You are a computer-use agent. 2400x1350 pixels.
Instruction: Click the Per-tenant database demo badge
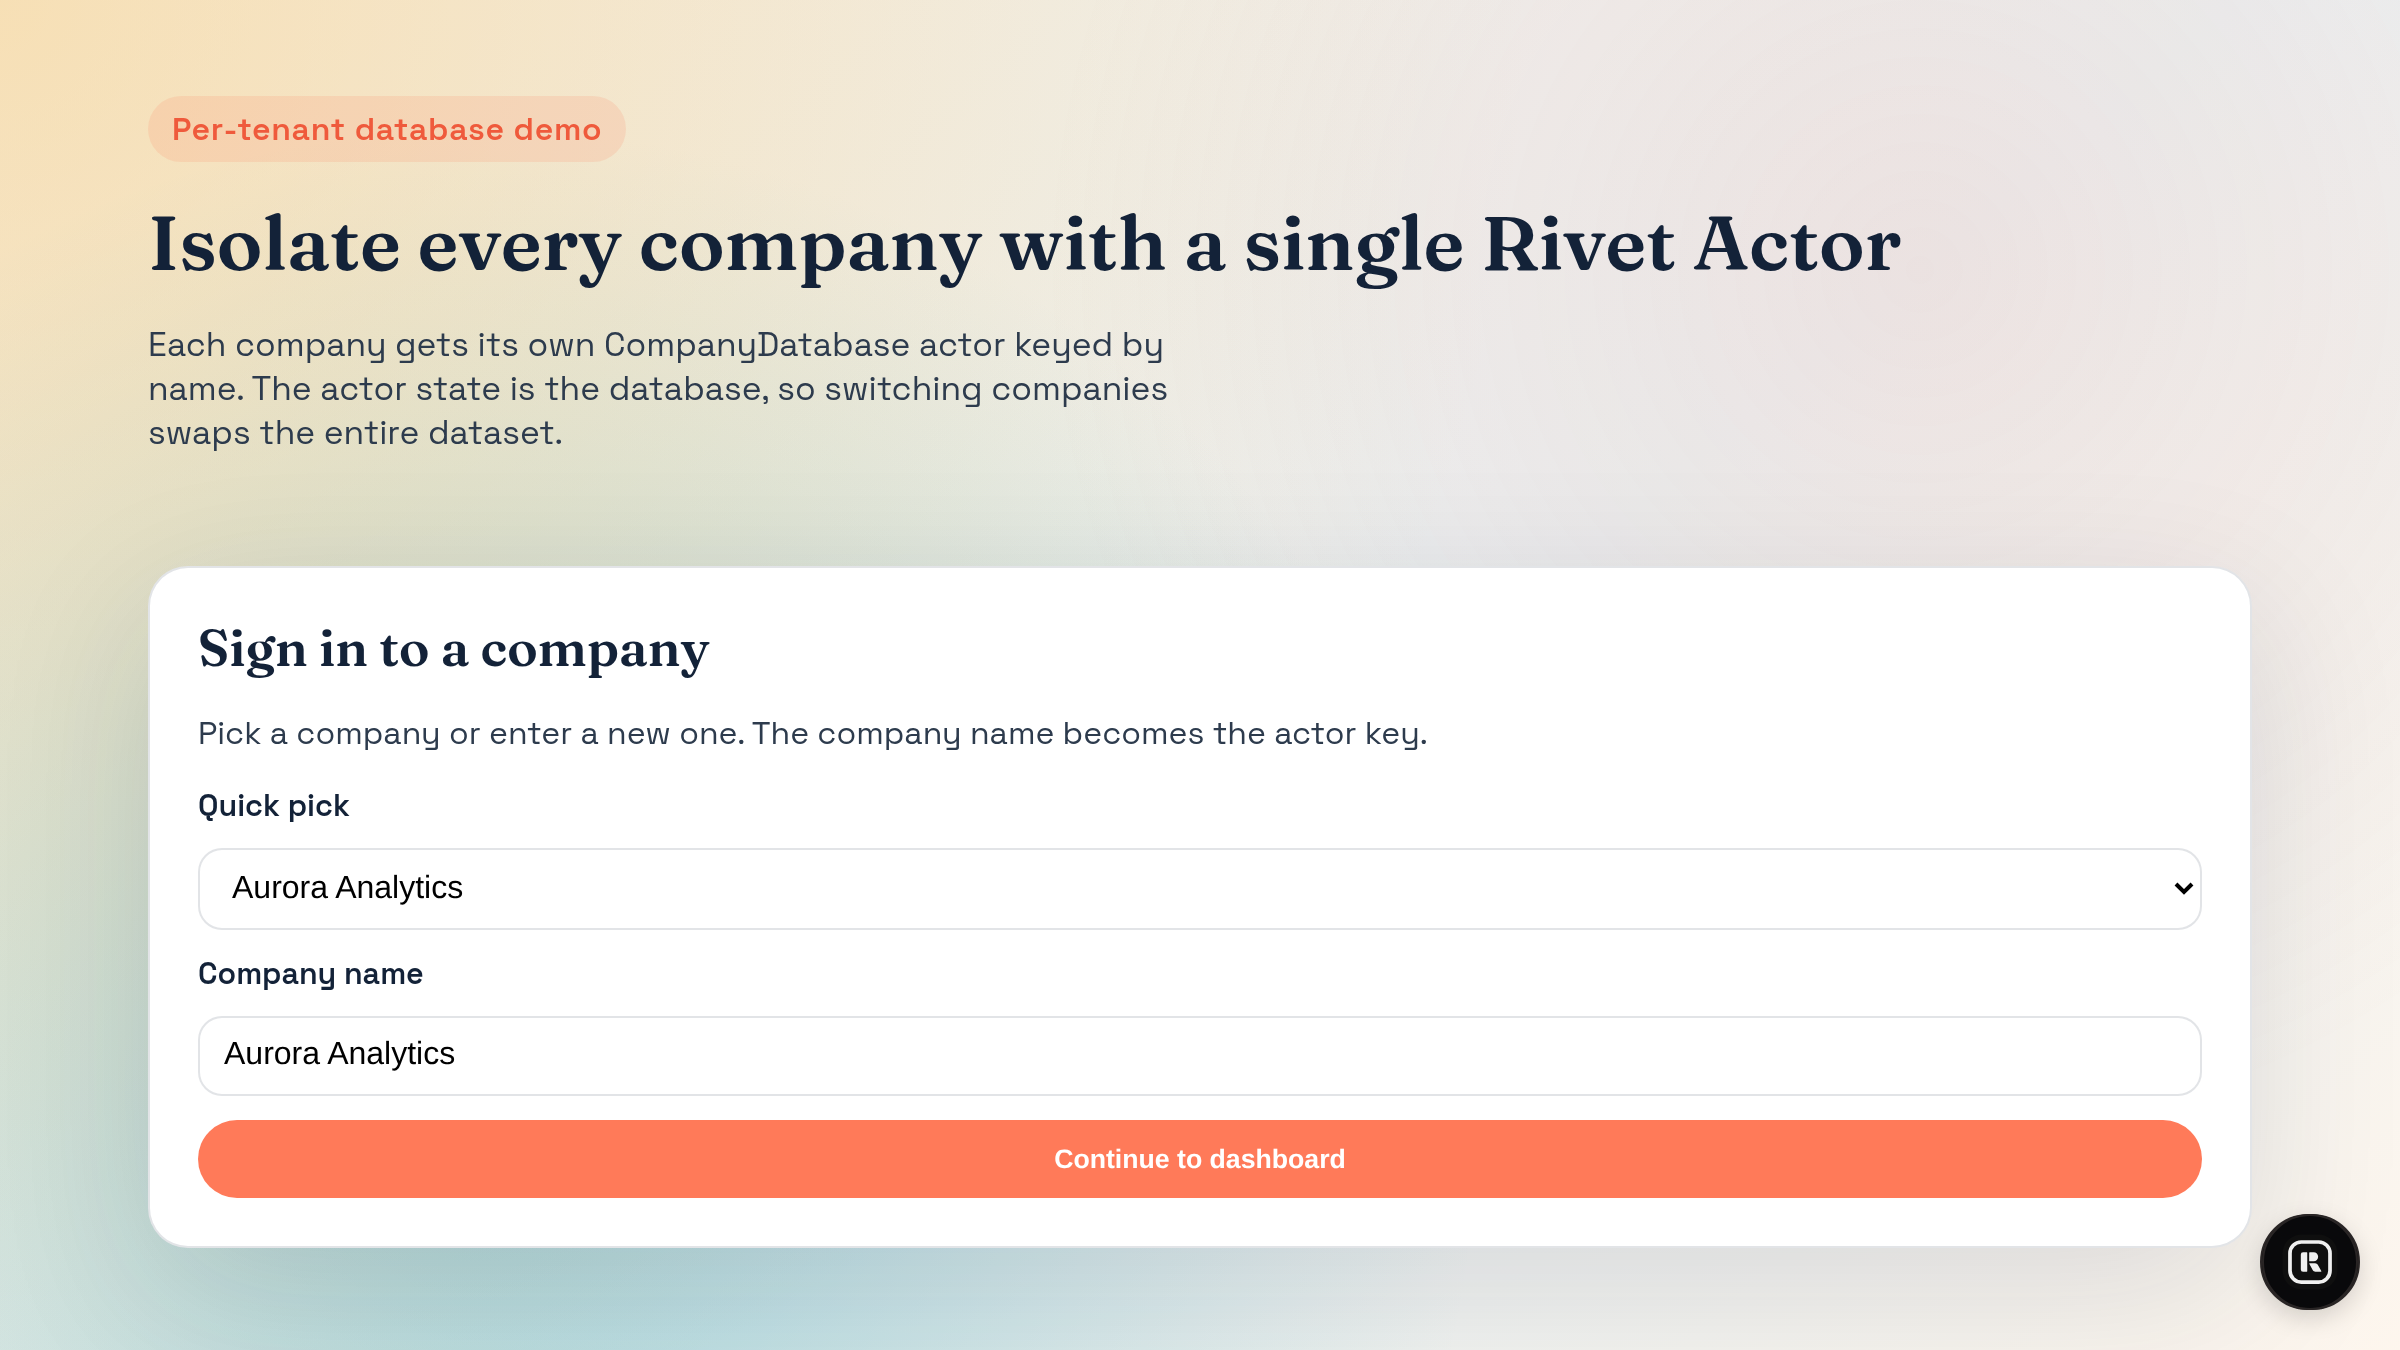tap(386, 129)
